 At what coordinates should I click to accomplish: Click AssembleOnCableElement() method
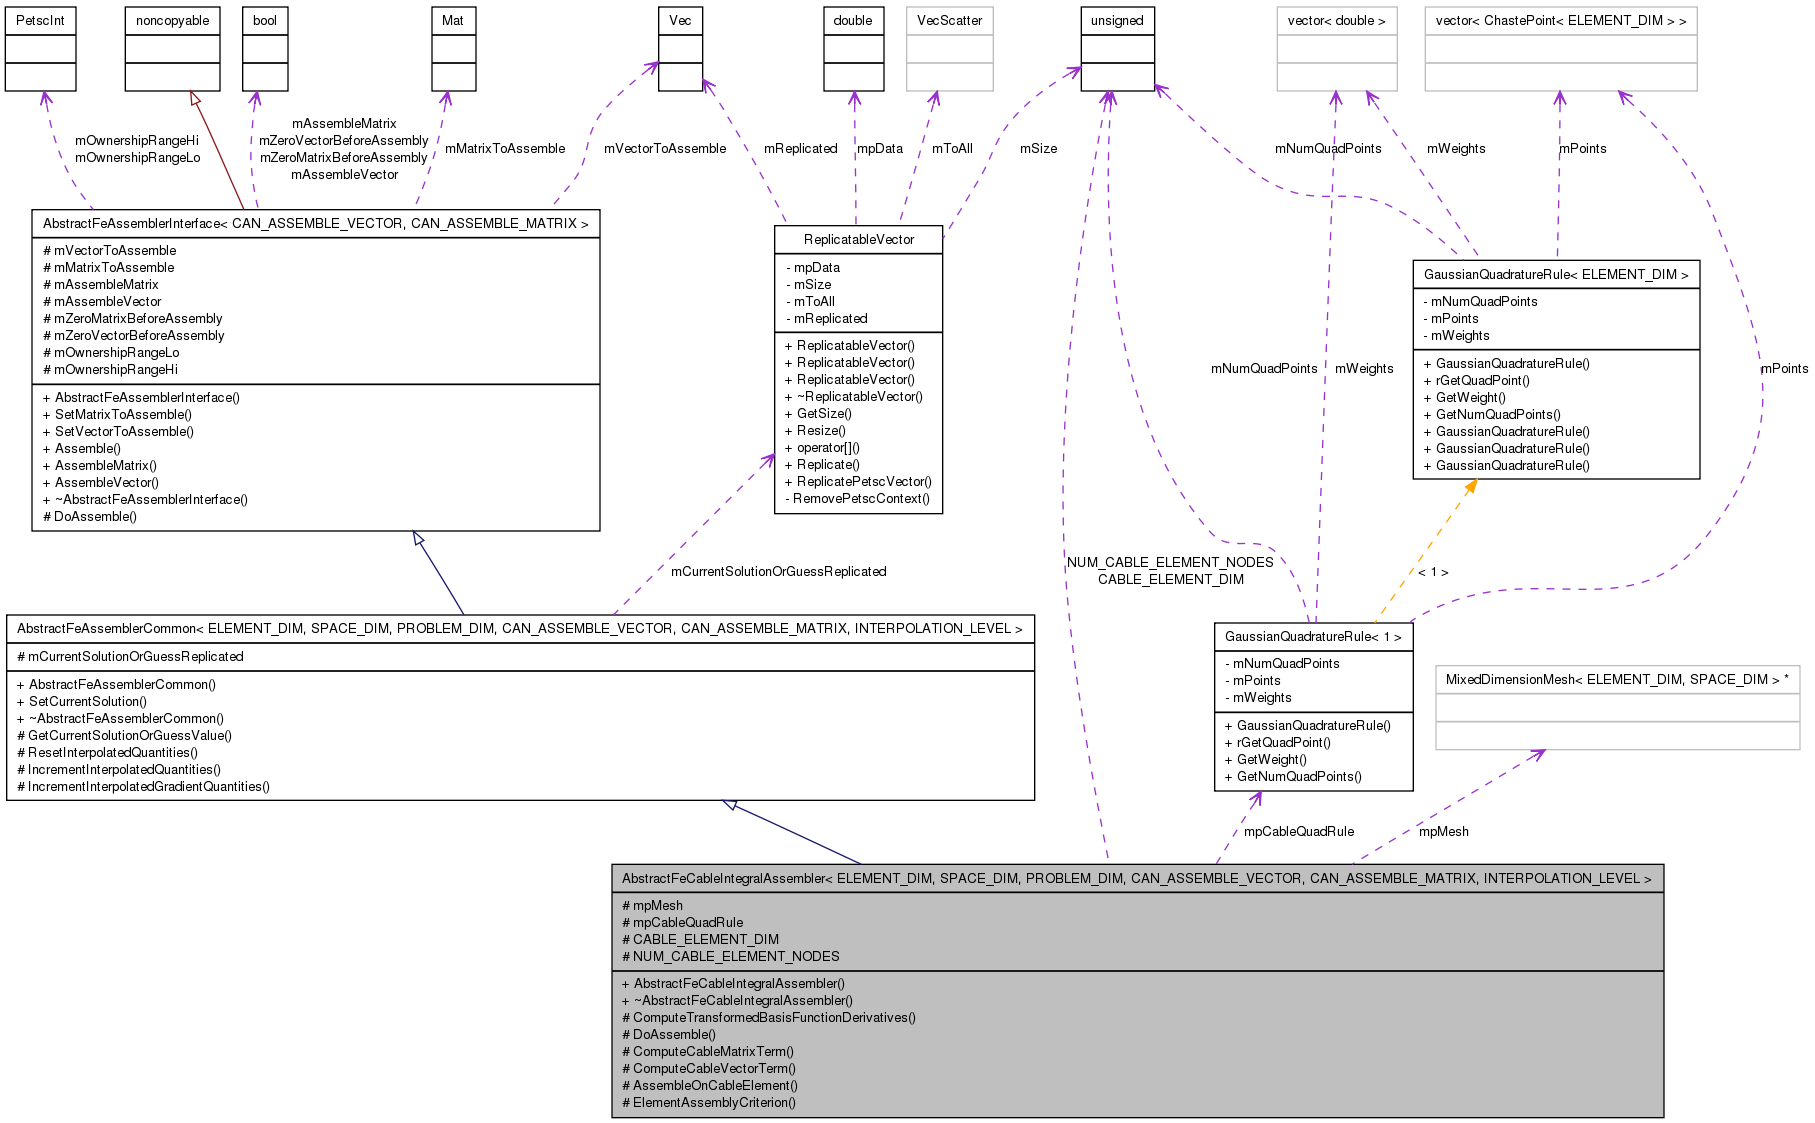[710, 1086]
